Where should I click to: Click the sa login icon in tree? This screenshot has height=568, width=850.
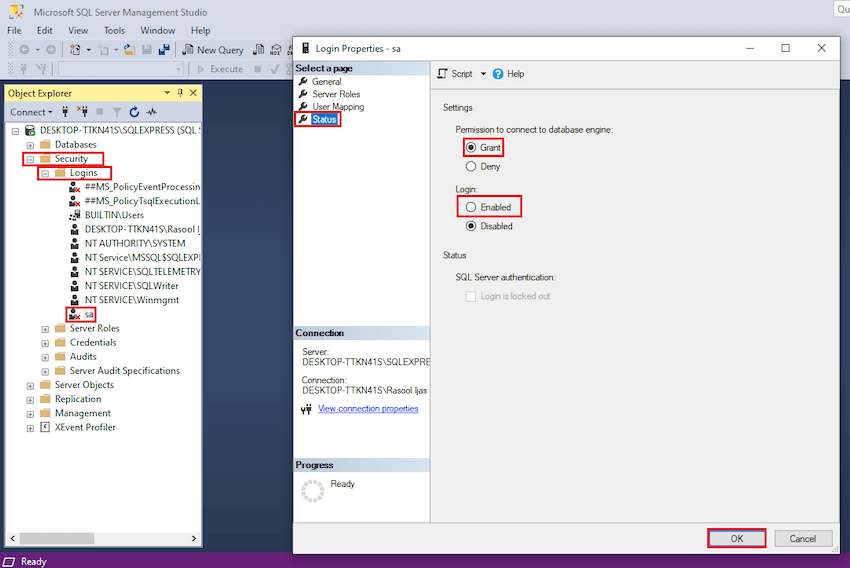coord(75,314)
